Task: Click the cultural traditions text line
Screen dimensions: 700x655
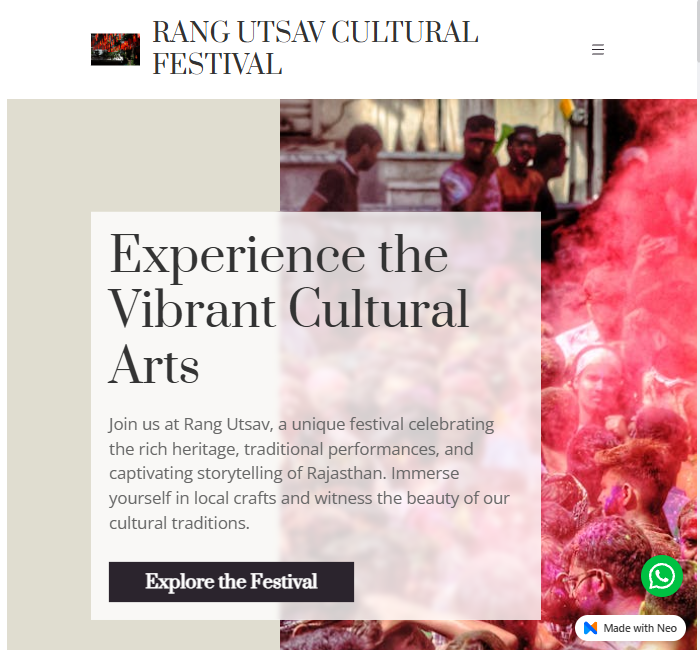Action: 179,523
